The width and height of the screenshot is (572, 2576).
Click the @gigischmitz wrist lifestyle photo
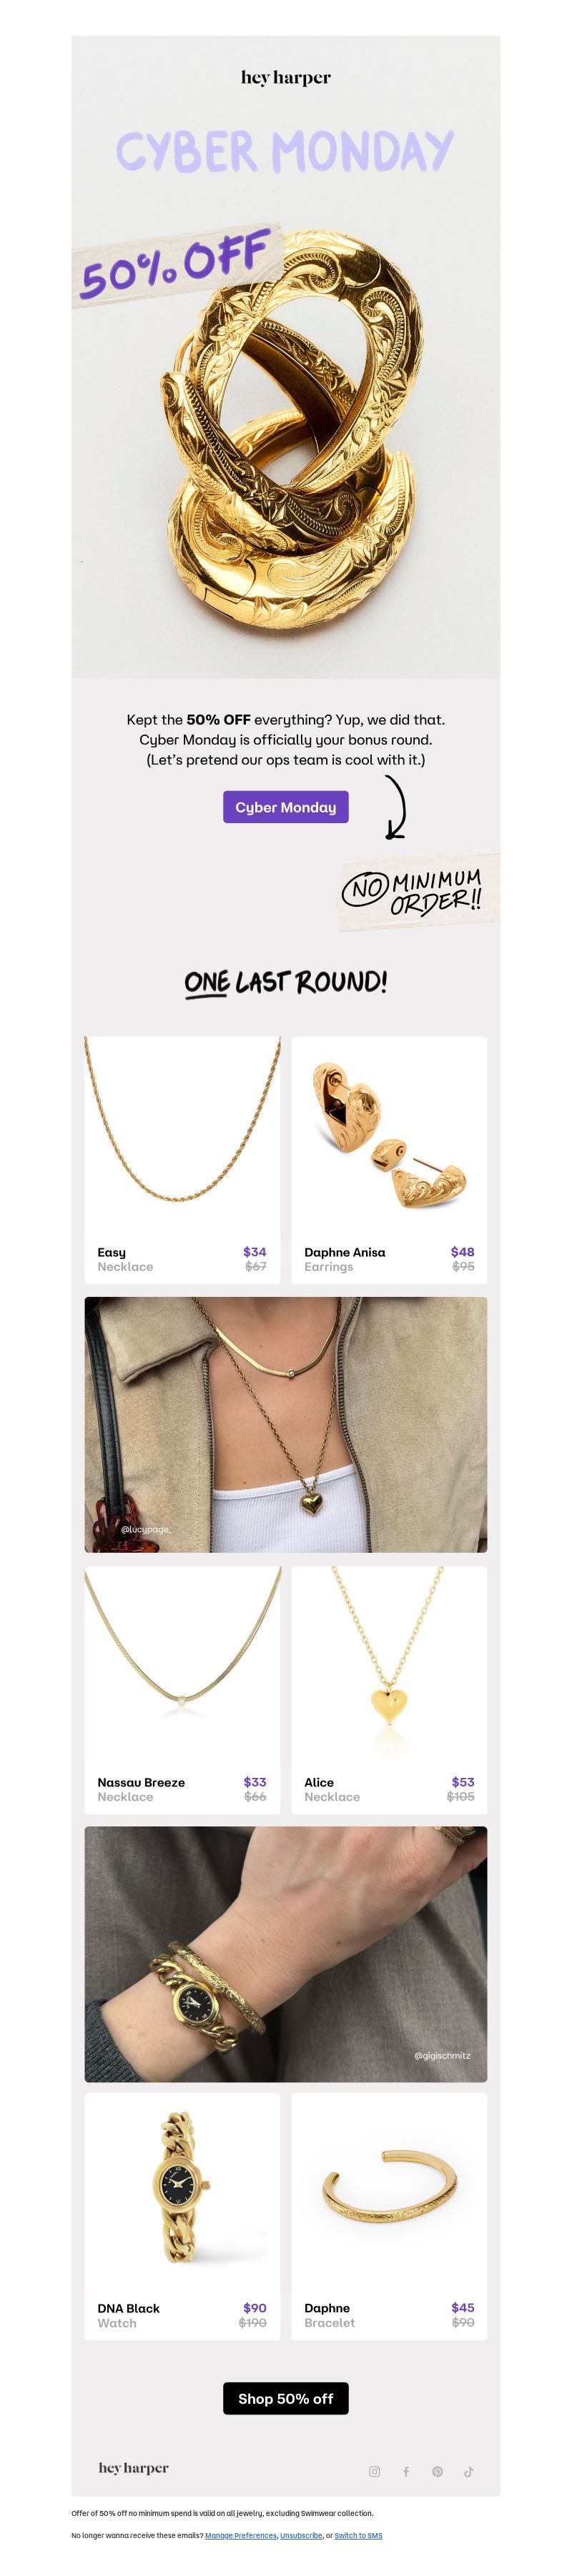click(x=286, y=1954)
